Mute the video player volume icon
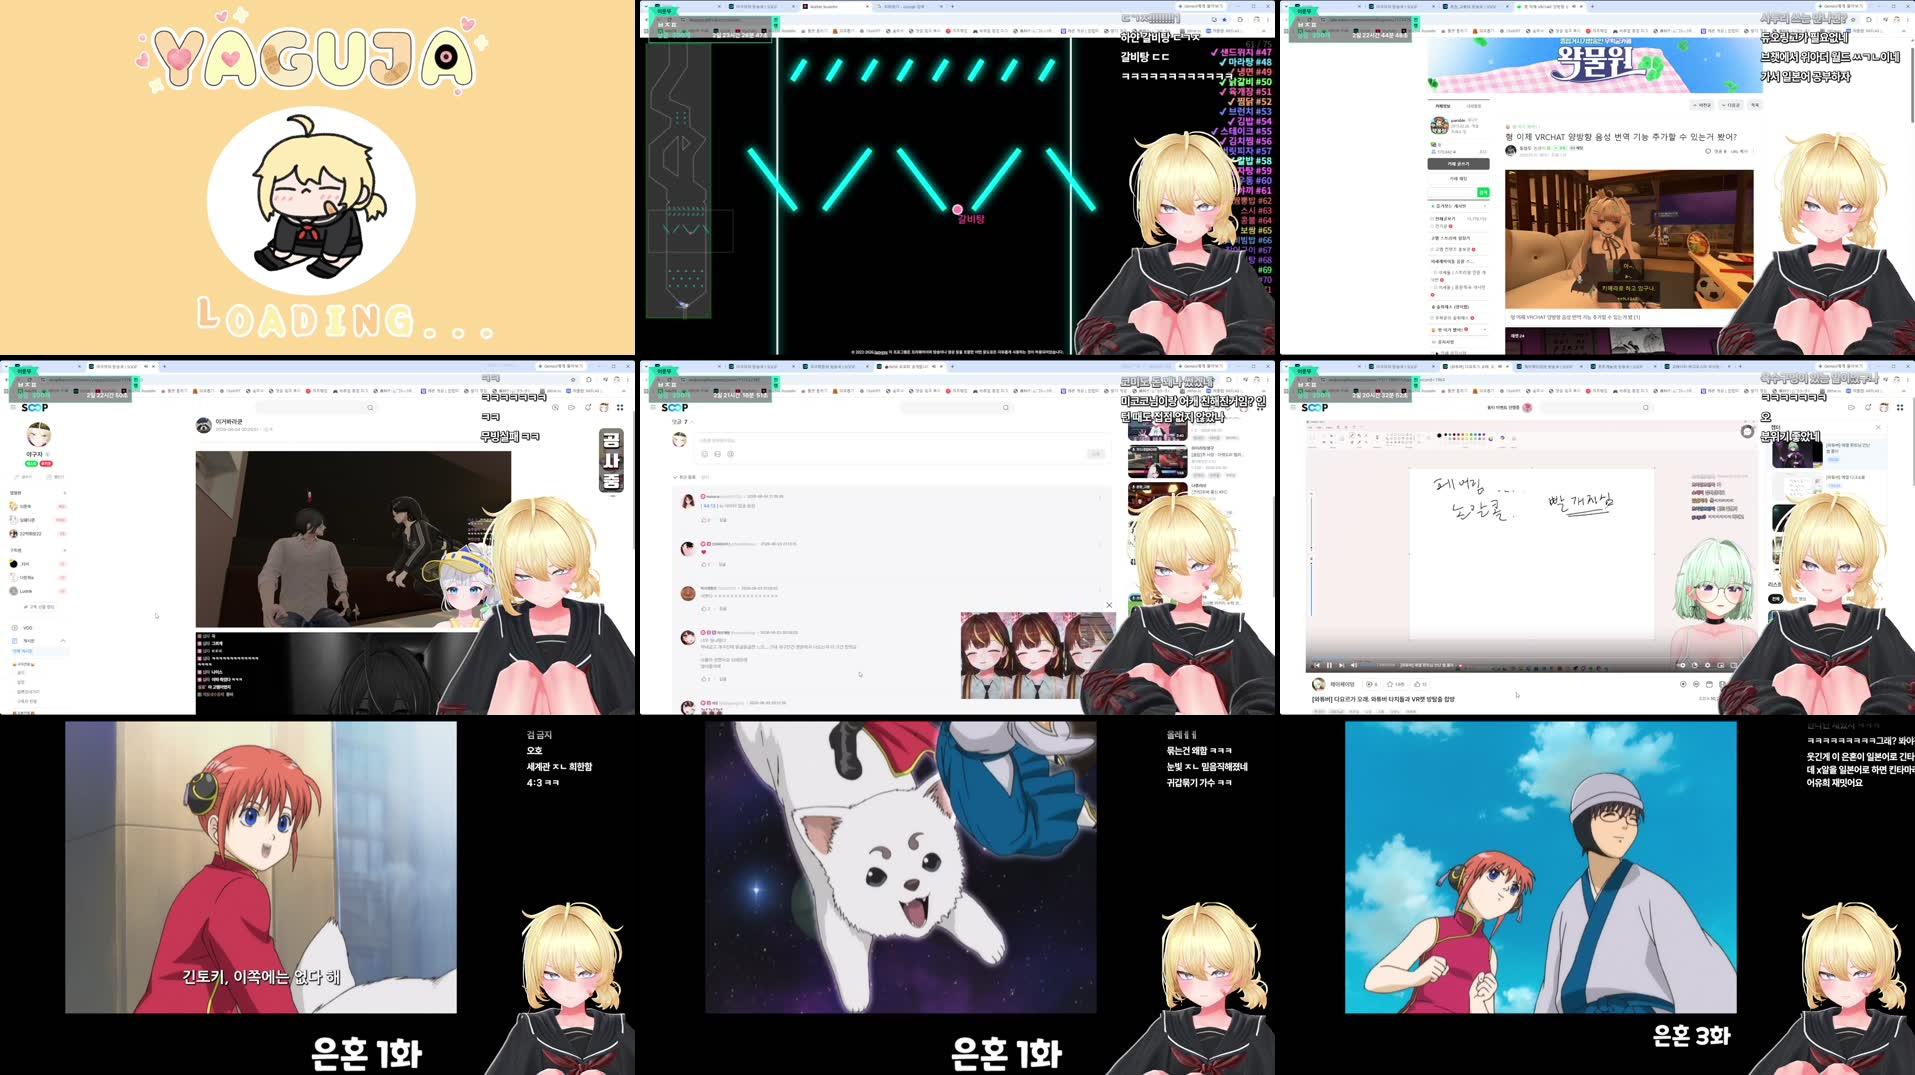 pos(1354,665)
